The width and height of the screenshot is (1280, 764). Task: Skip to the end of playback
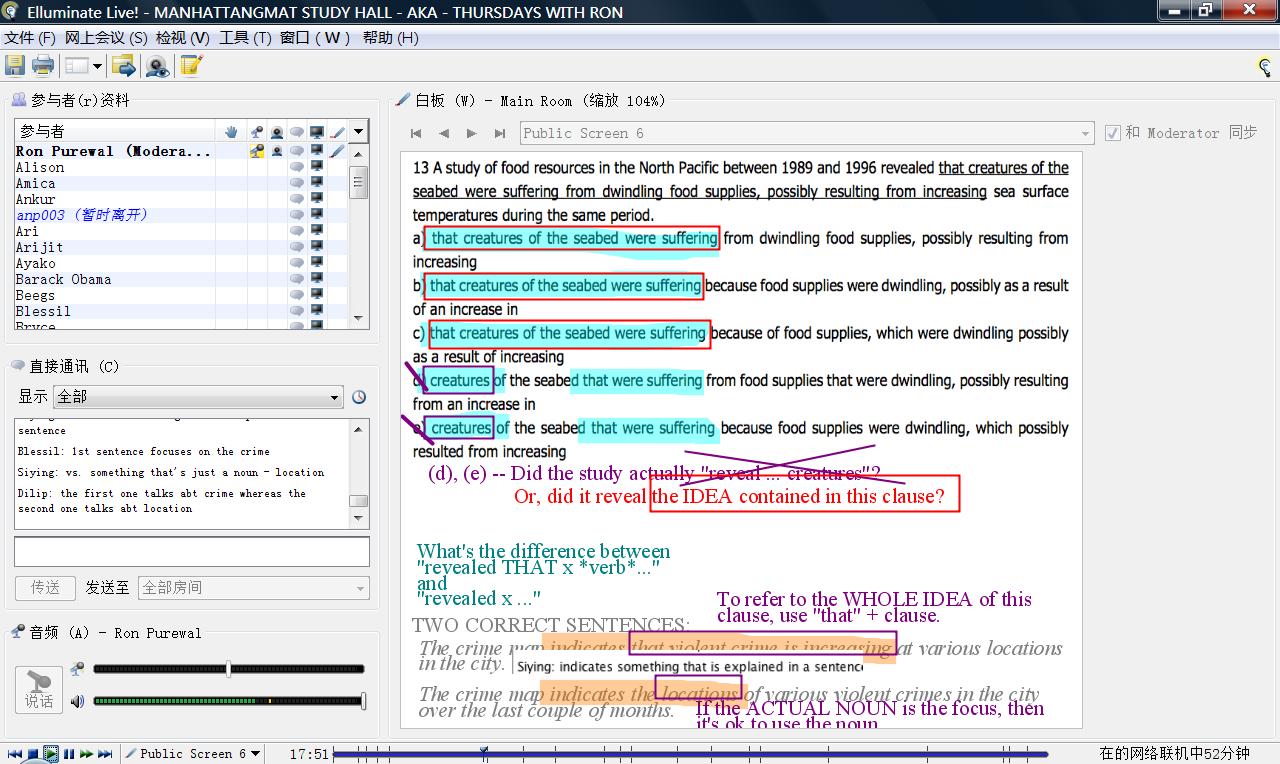click(x=105, y=754)
